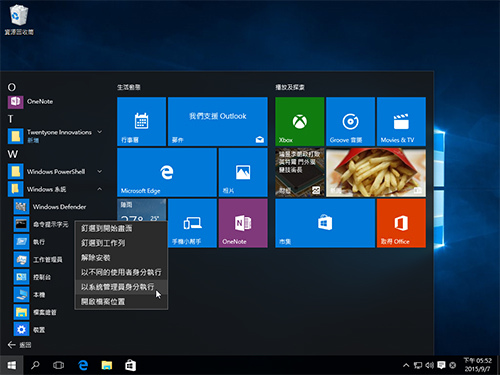Expand the Twentyone Innovations folder chevron

pyautogui.click(x=100, y=132)
